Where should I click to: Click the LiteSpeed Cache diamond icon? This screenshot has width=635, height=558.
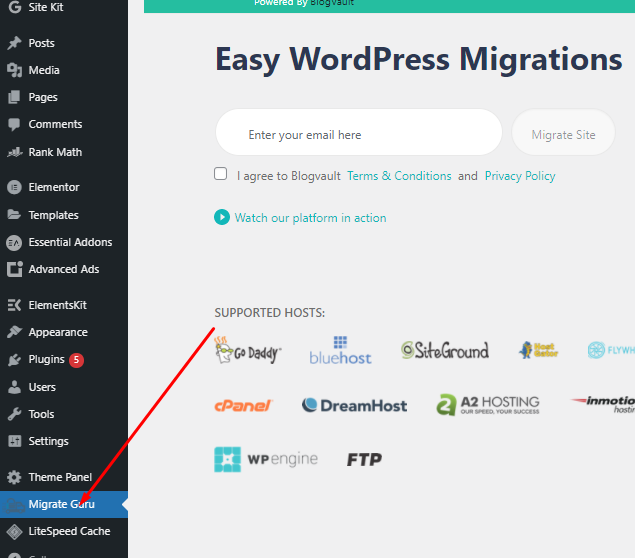14,532
